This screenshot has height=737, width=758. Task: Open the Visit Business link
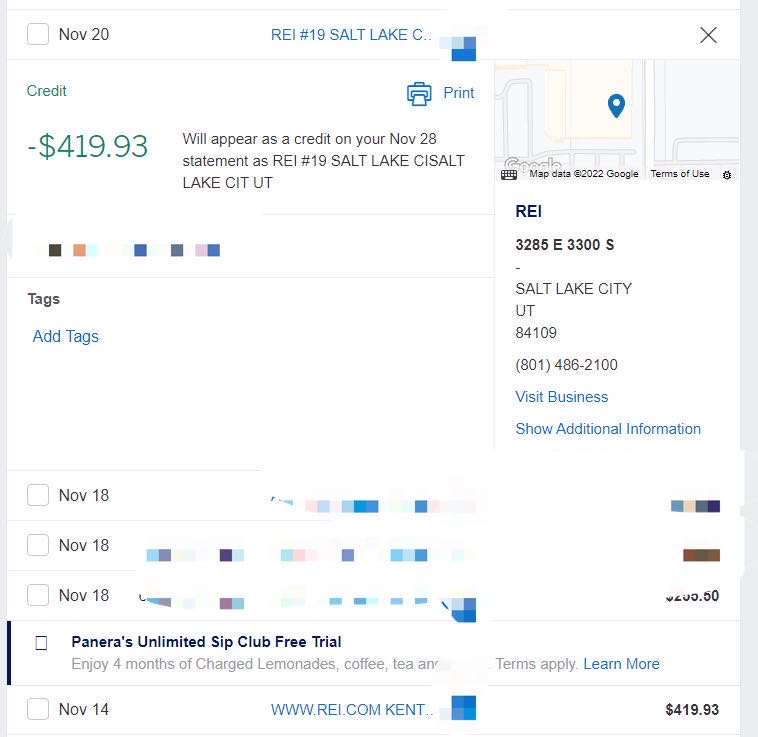[561, 397]
